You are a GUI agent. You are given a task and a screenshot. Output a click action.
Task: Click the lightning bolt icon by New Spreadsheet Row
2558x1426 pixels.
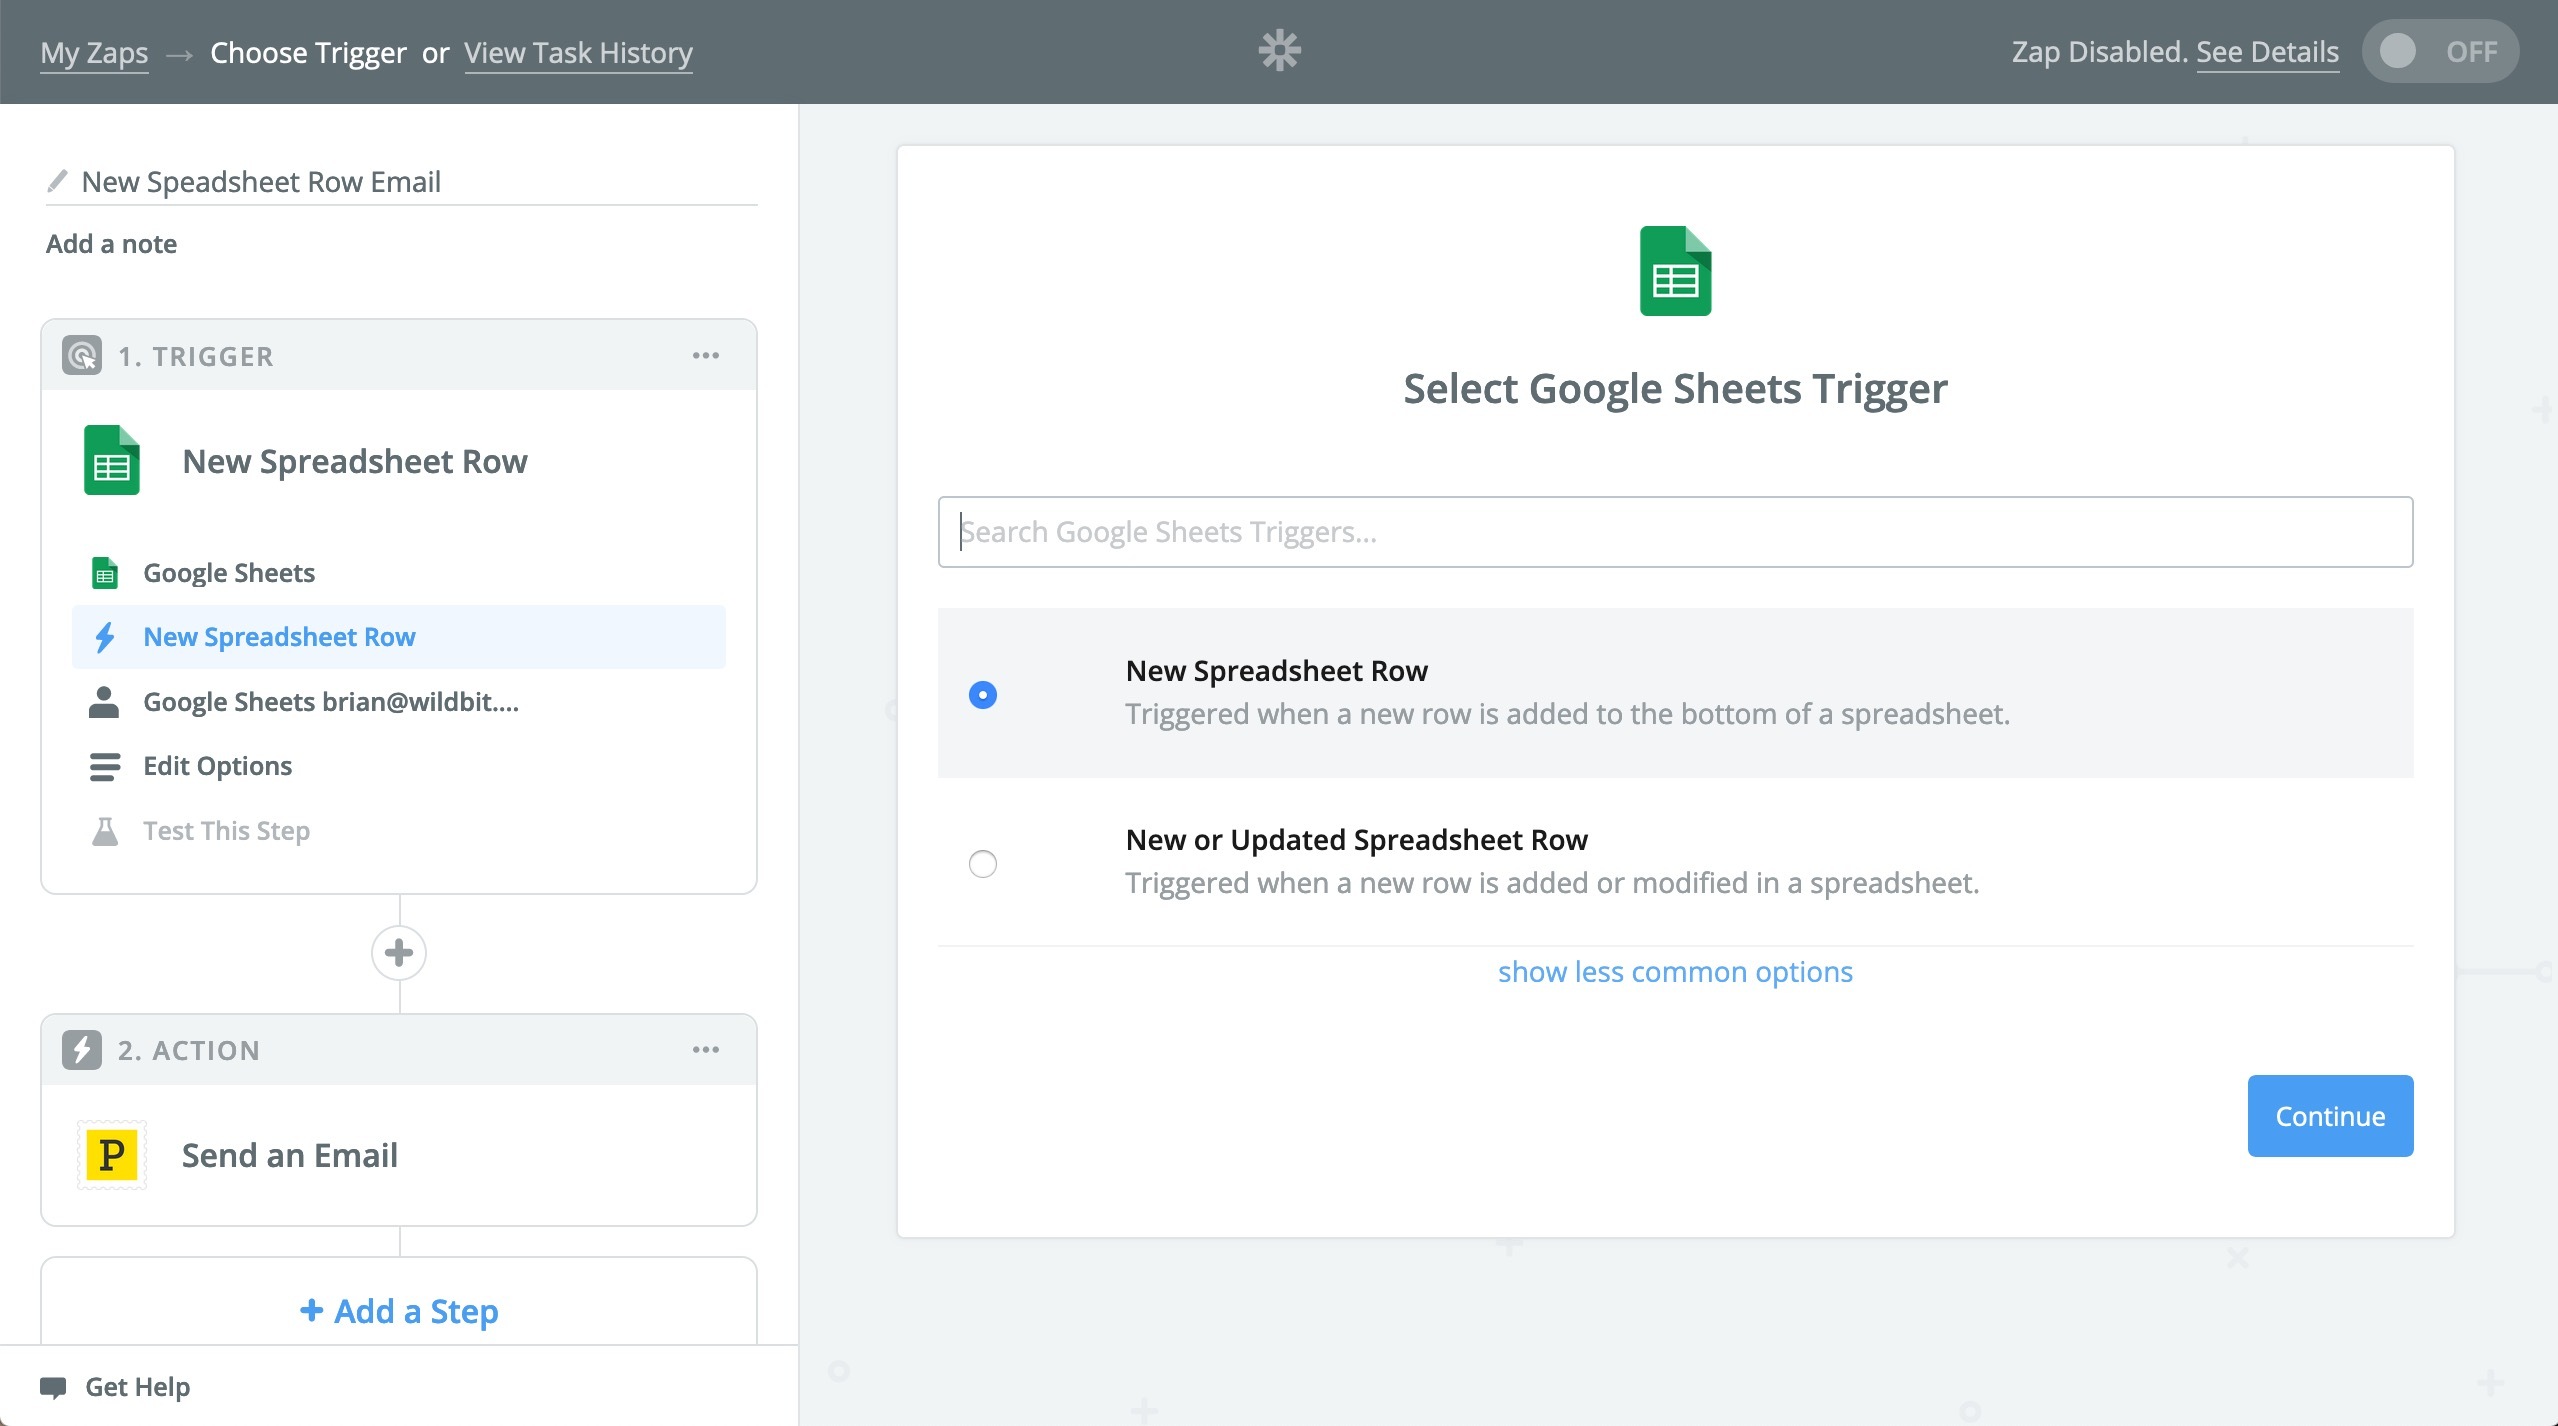click(x=105, y=637)
